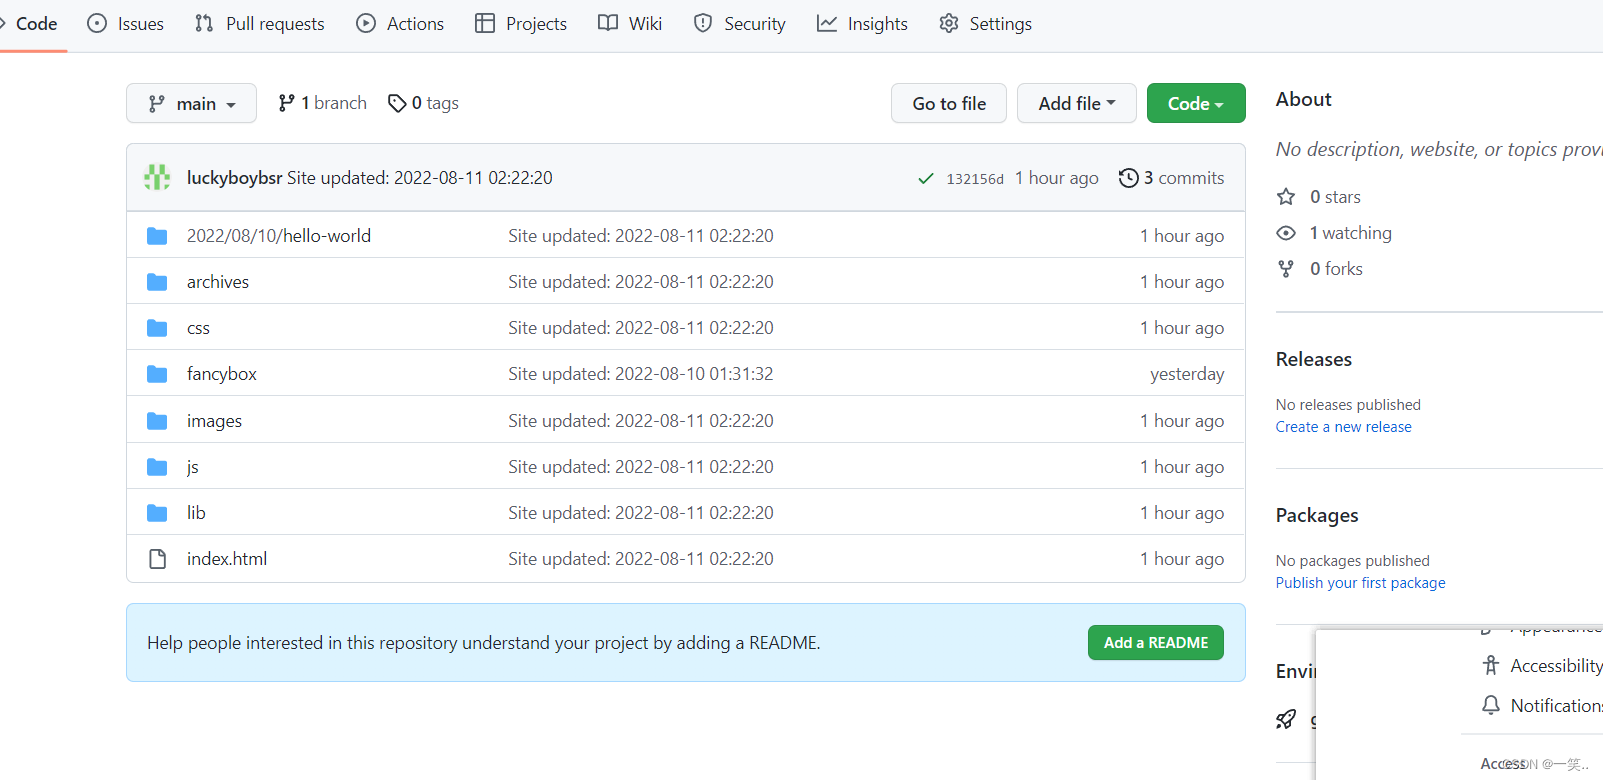1603x780 pixels.
Task: Click folder icon beside lib
Action: click(x=157, y=513)
